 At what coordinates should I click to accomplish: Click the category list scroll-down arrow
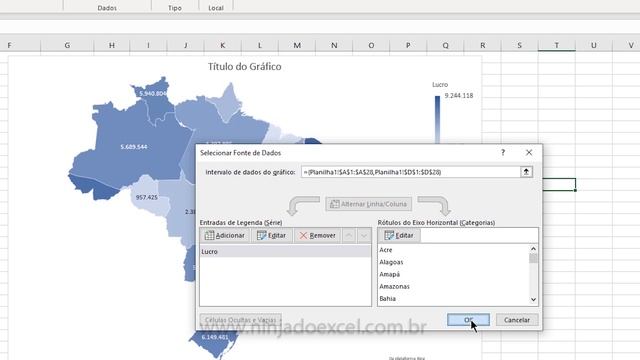tap(533, 300)
